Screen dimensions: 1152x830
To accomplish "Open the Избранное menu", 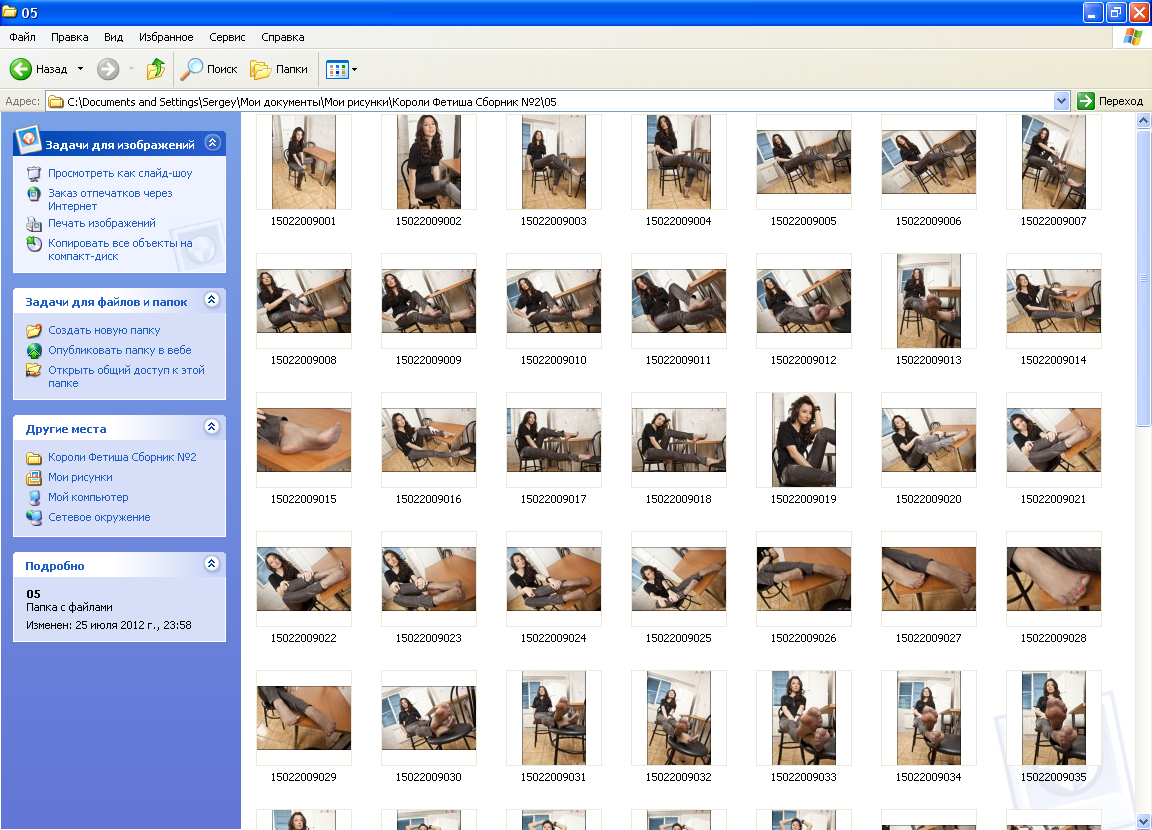I will coord(166,37).
